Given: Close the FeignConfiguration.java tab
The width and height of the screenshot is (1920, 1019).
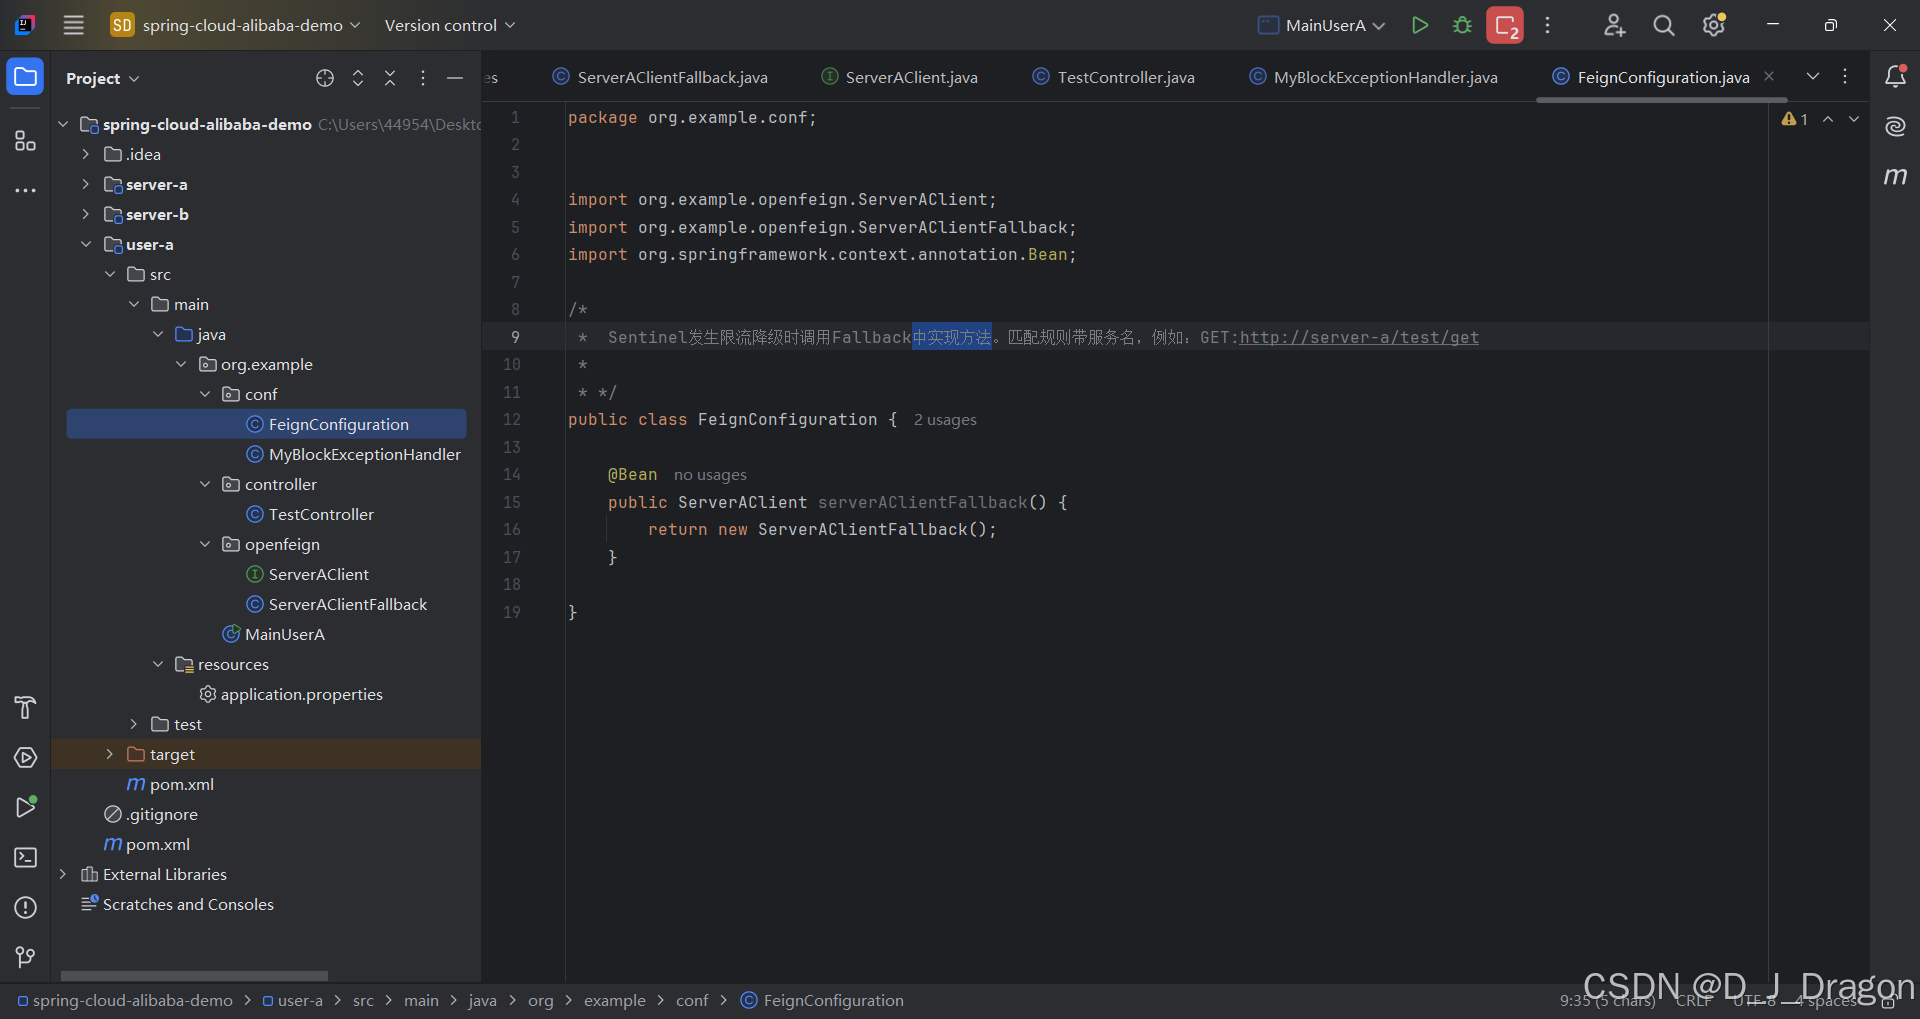Looking at the screenshot, I should pos(1769,76).
